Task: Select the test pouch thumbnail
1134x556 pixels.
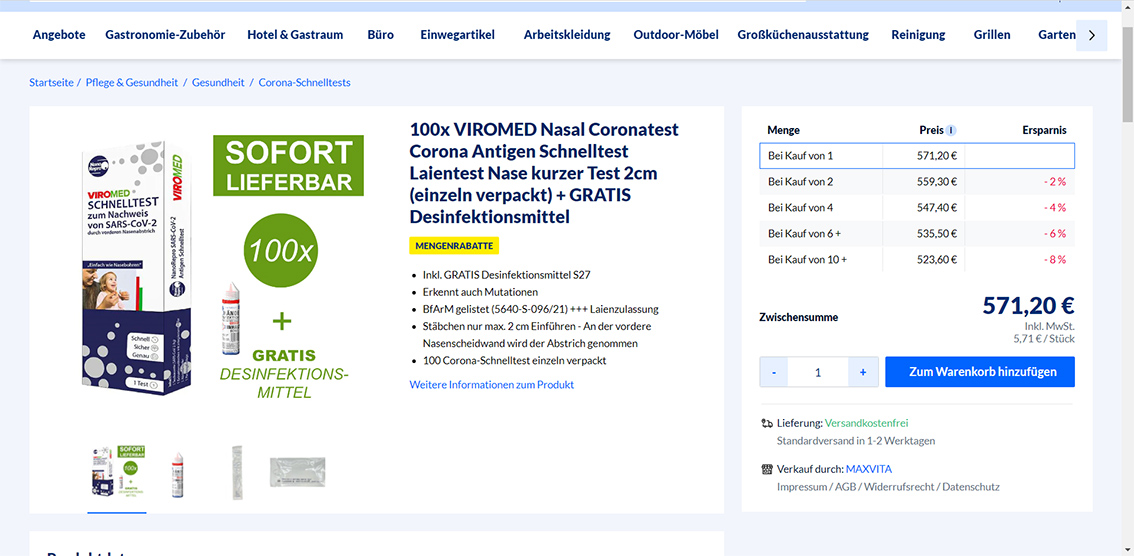Action: [x=297, y=474]
